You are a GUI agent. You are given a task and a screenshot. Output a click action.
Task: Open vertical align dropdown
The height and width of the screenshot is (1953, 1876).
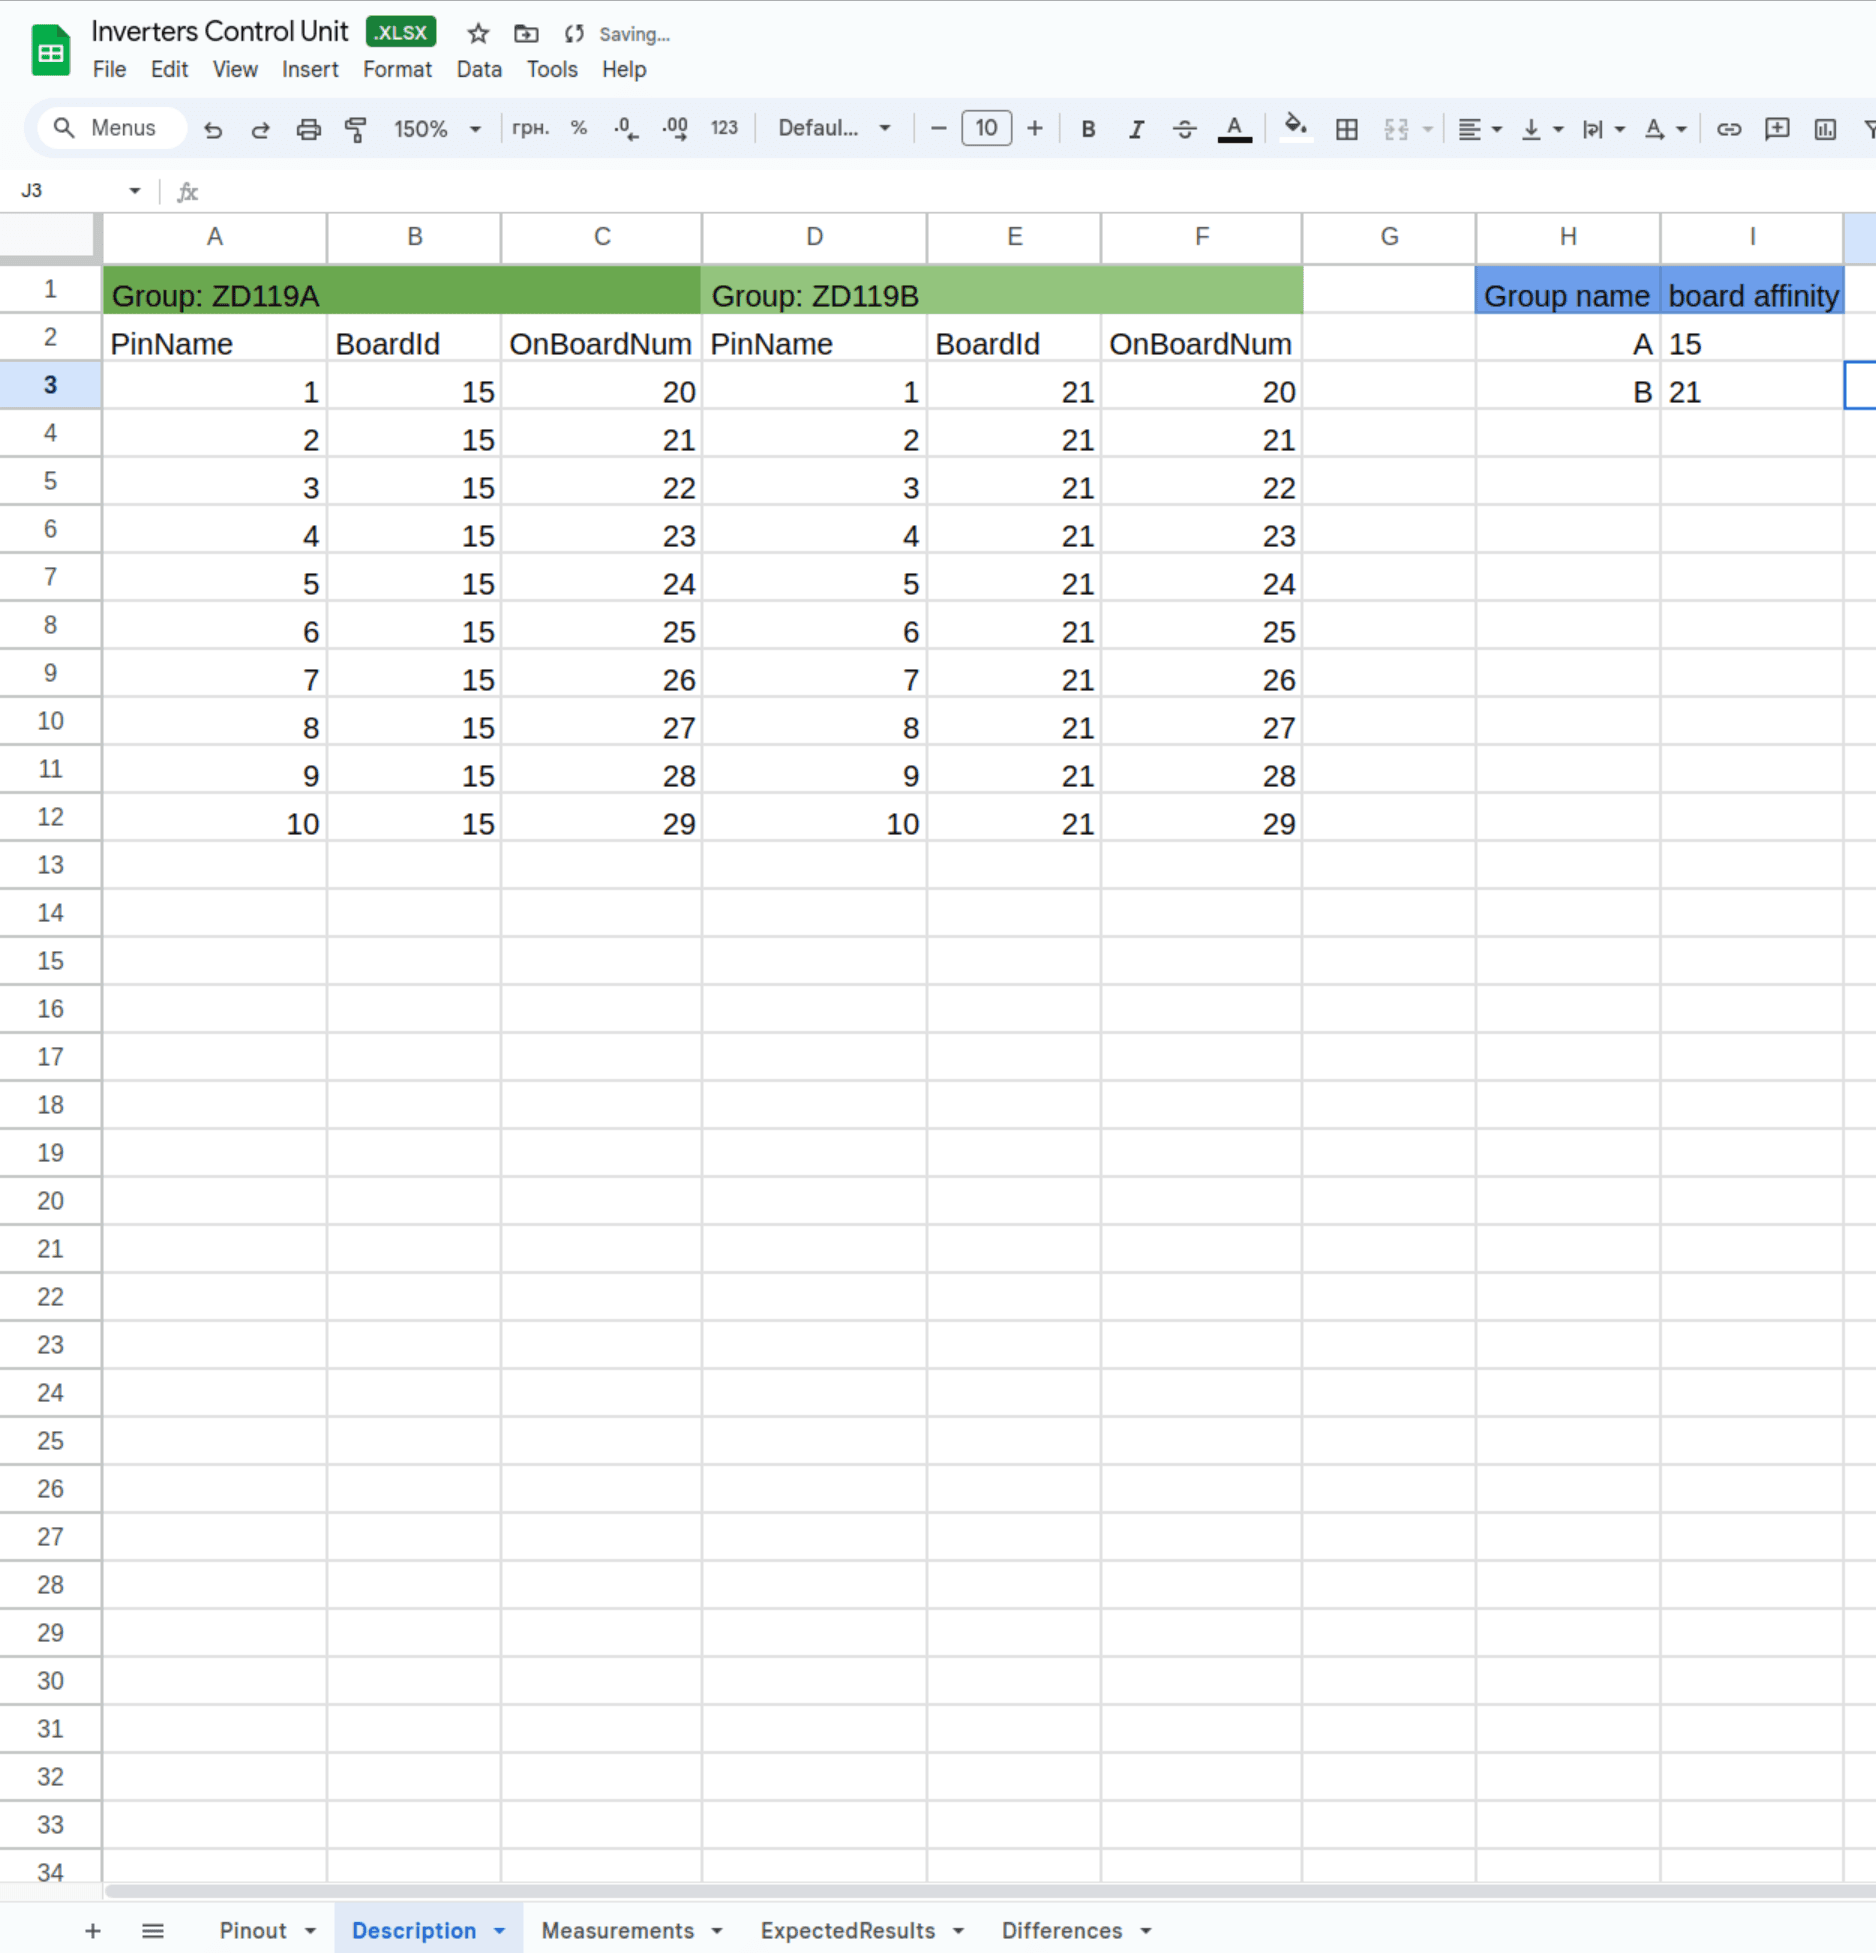1541,129
